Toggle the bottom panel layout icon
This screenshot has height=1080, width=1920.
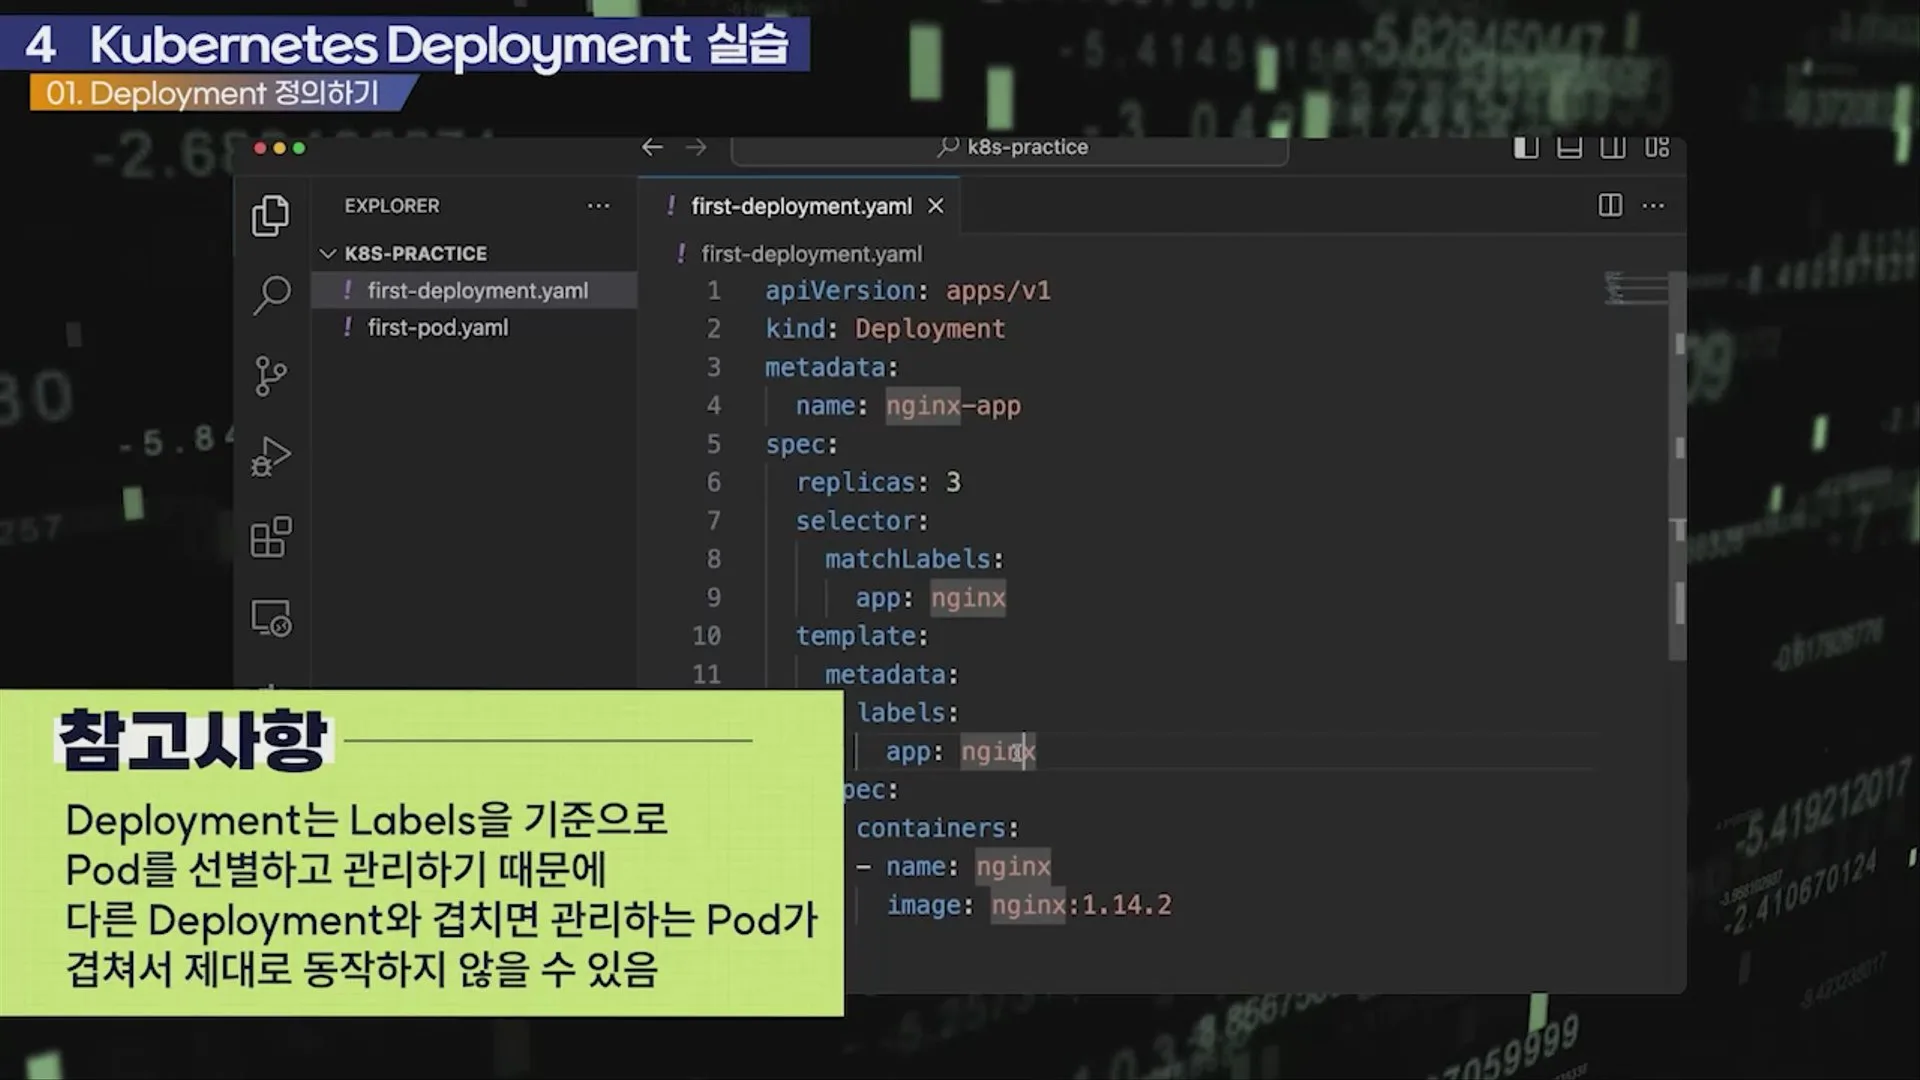(1570, 148)
